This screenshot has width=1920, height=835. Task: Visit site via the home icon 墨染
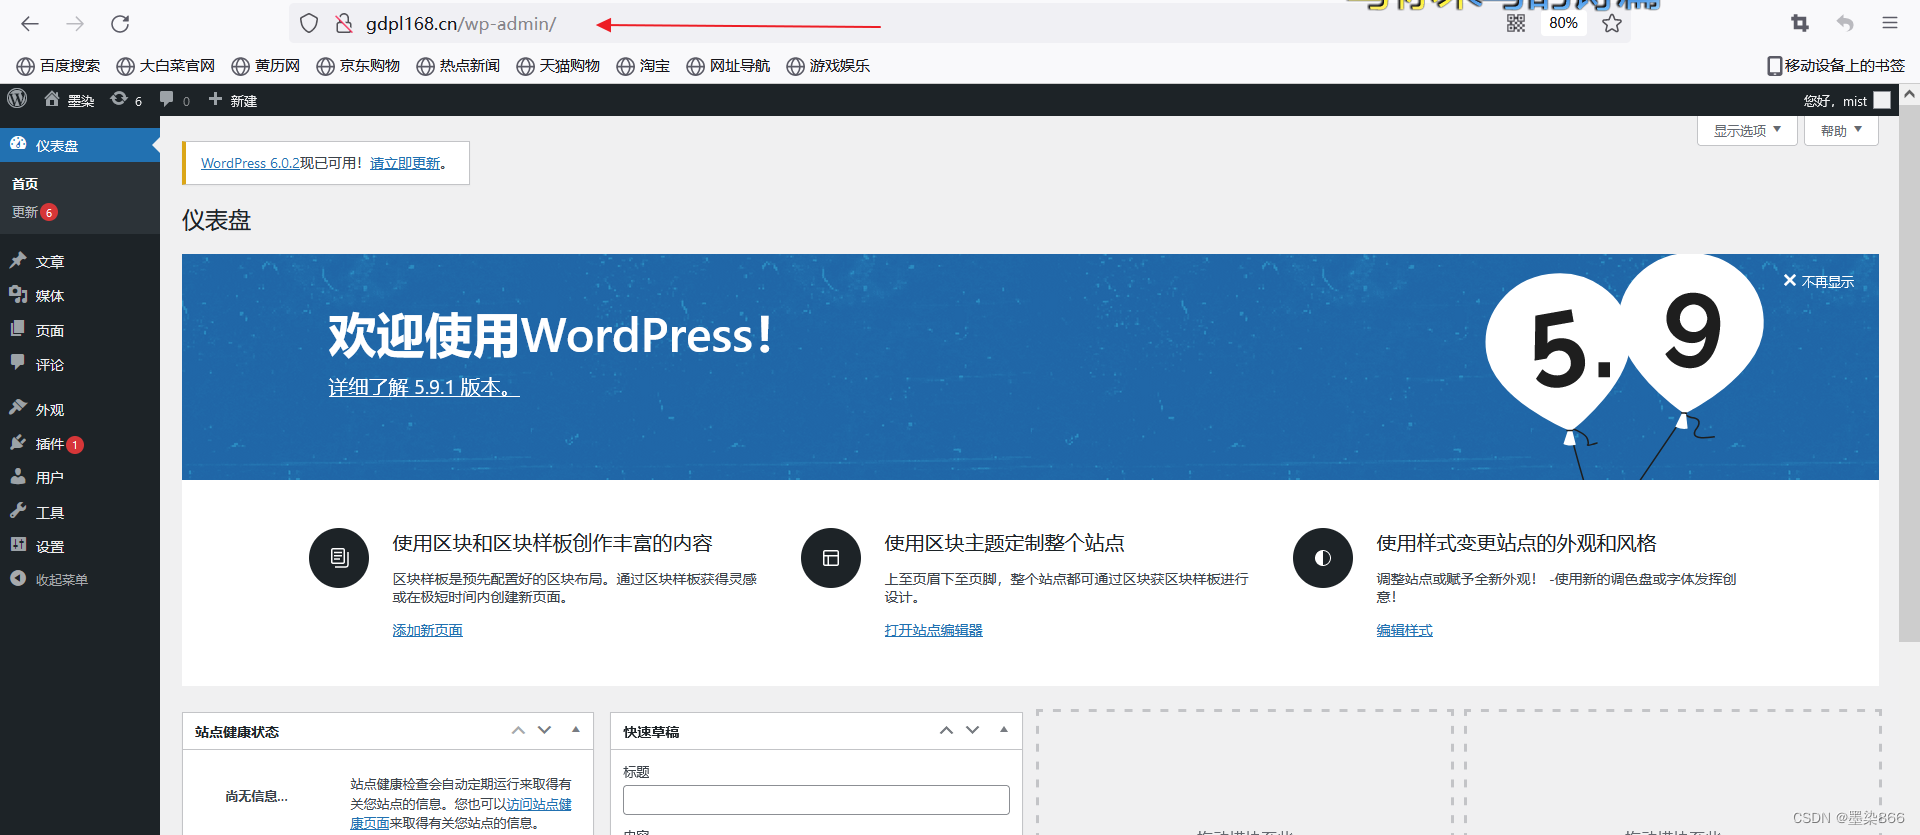[69, 100]
